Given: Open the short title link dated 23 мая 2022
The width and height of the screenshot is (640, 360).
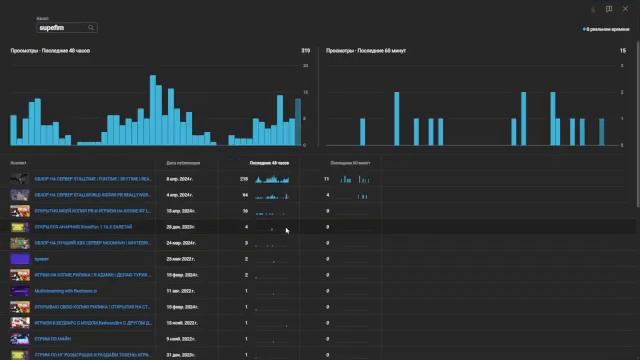Looking at the screenshot, I should point(41,259).
